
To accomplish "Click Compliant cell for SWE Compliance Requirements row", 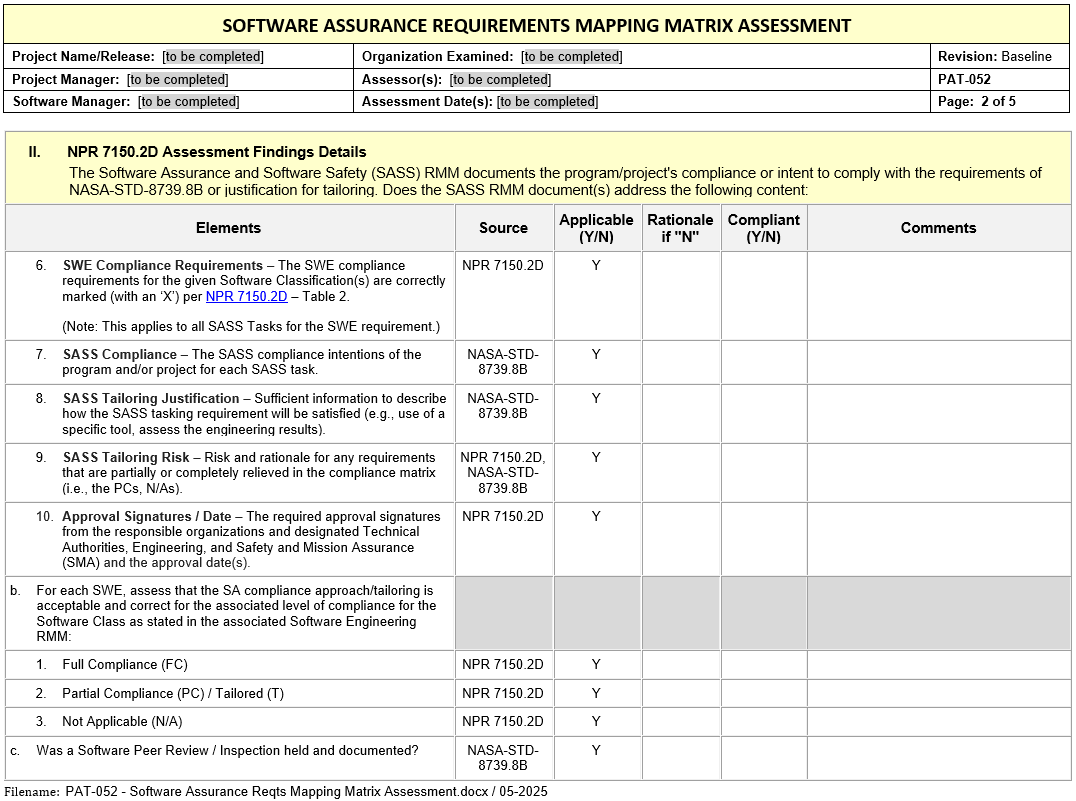I will pos(763,295).
